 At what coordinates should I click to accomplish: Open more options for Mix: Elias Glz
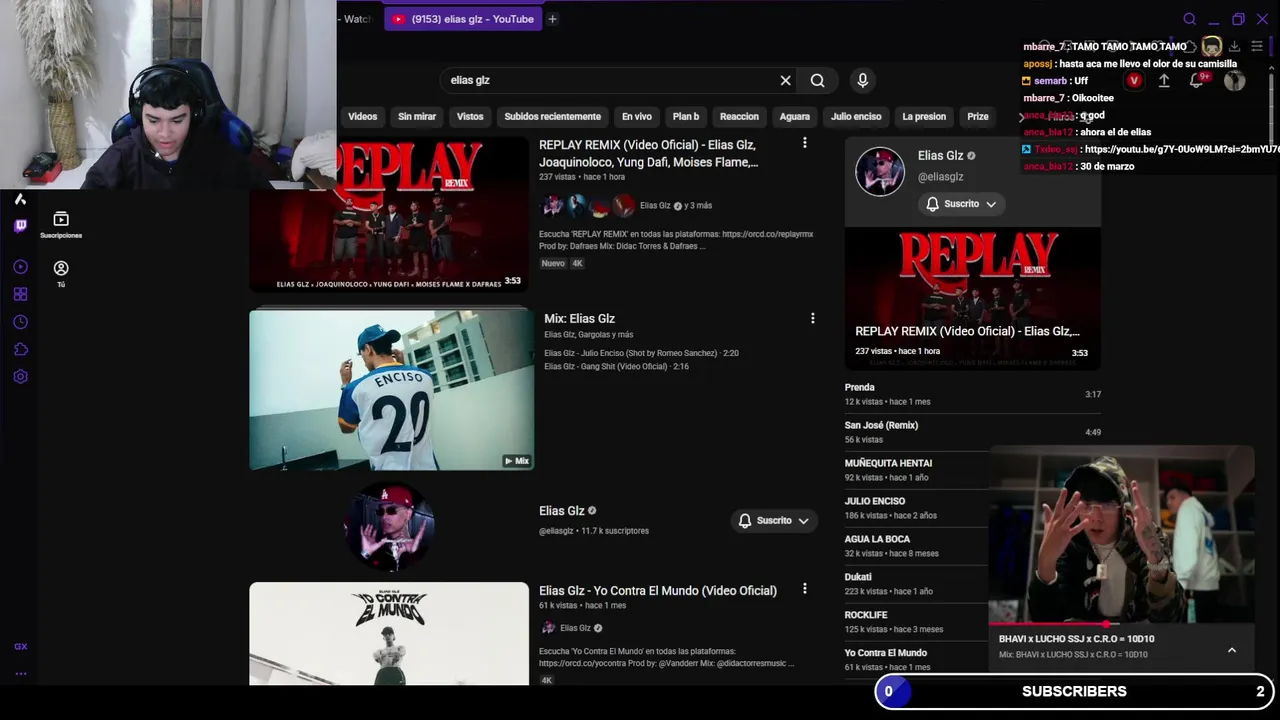tap(812, 318)
